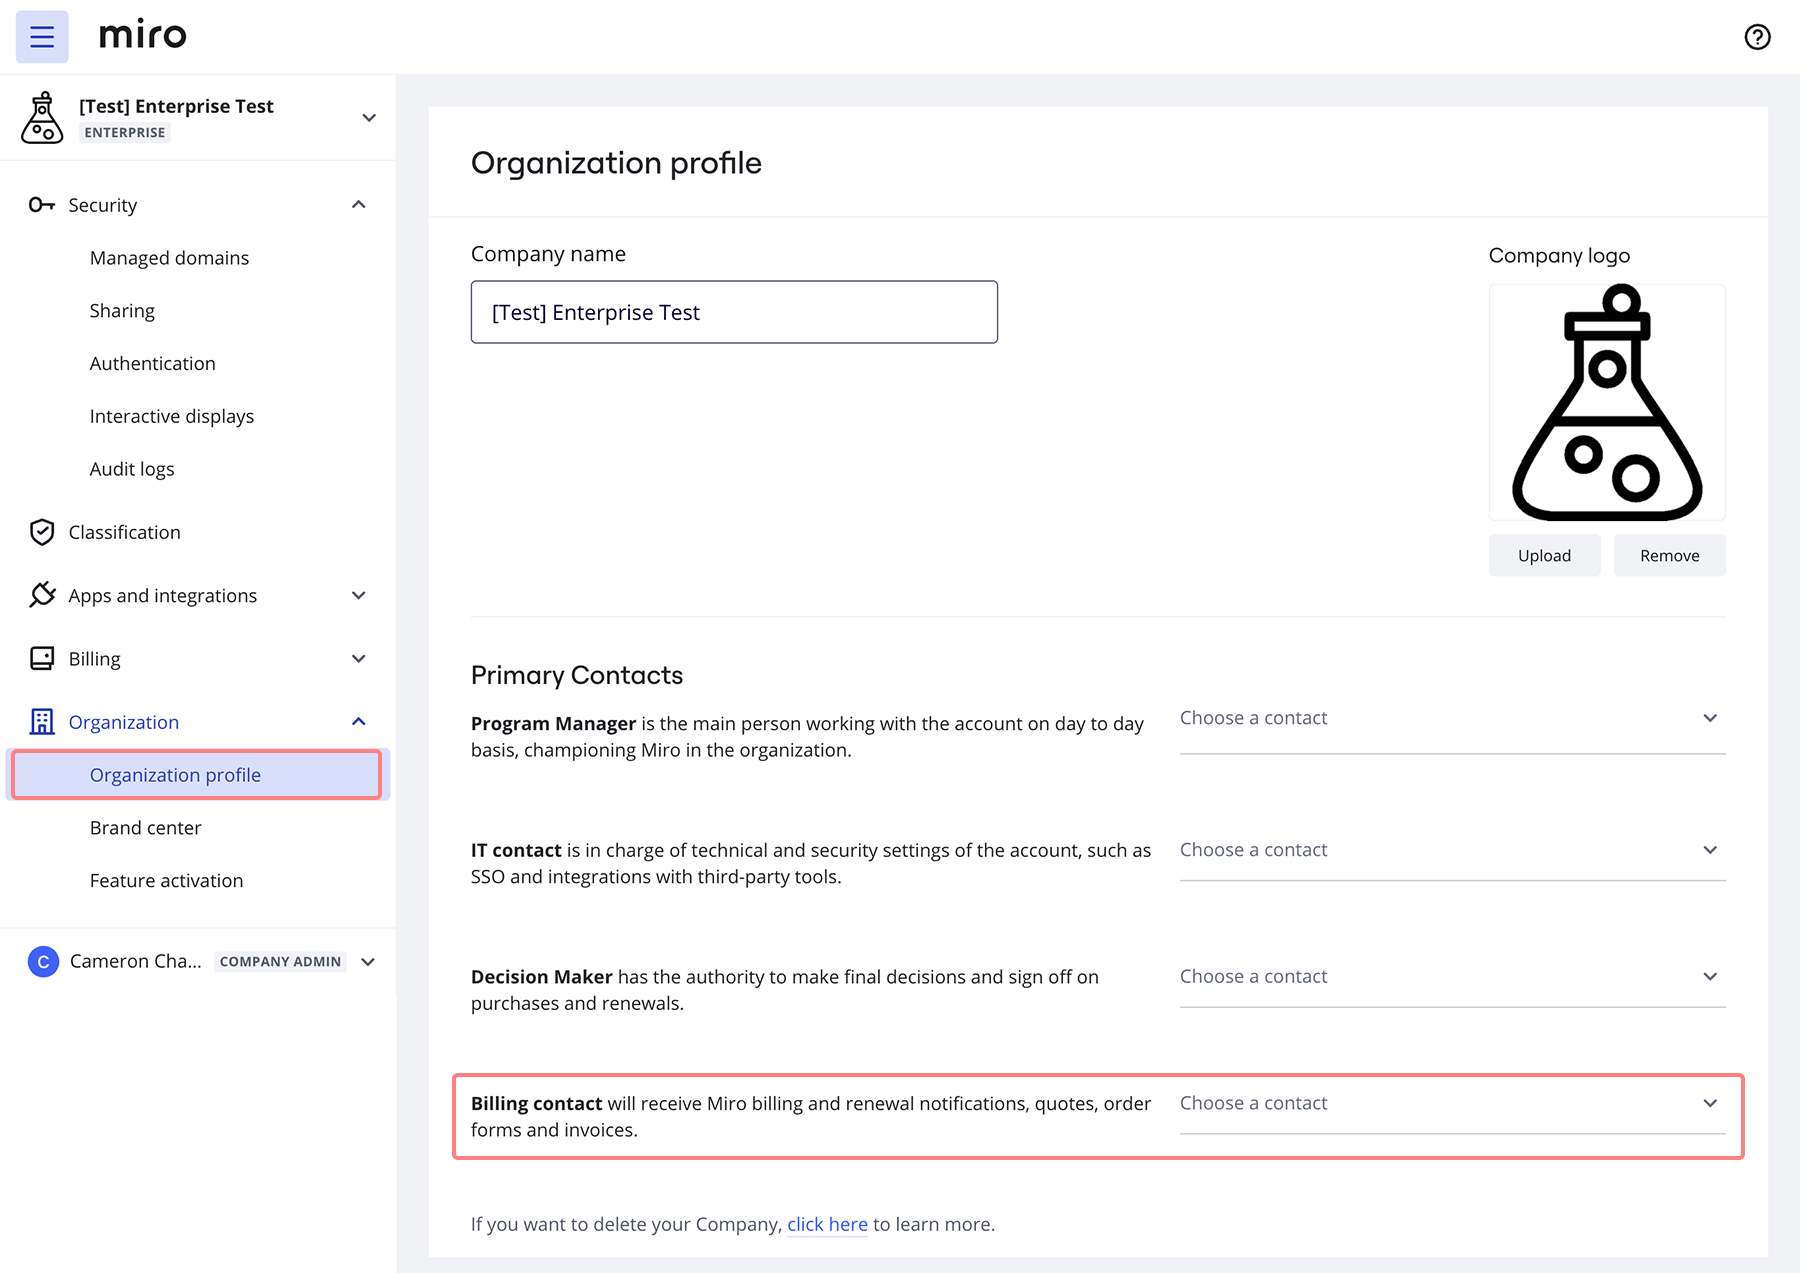Open the IT contact dropdown
The width and height of the screenshot is (1800, 1273).
point(1451,850)
